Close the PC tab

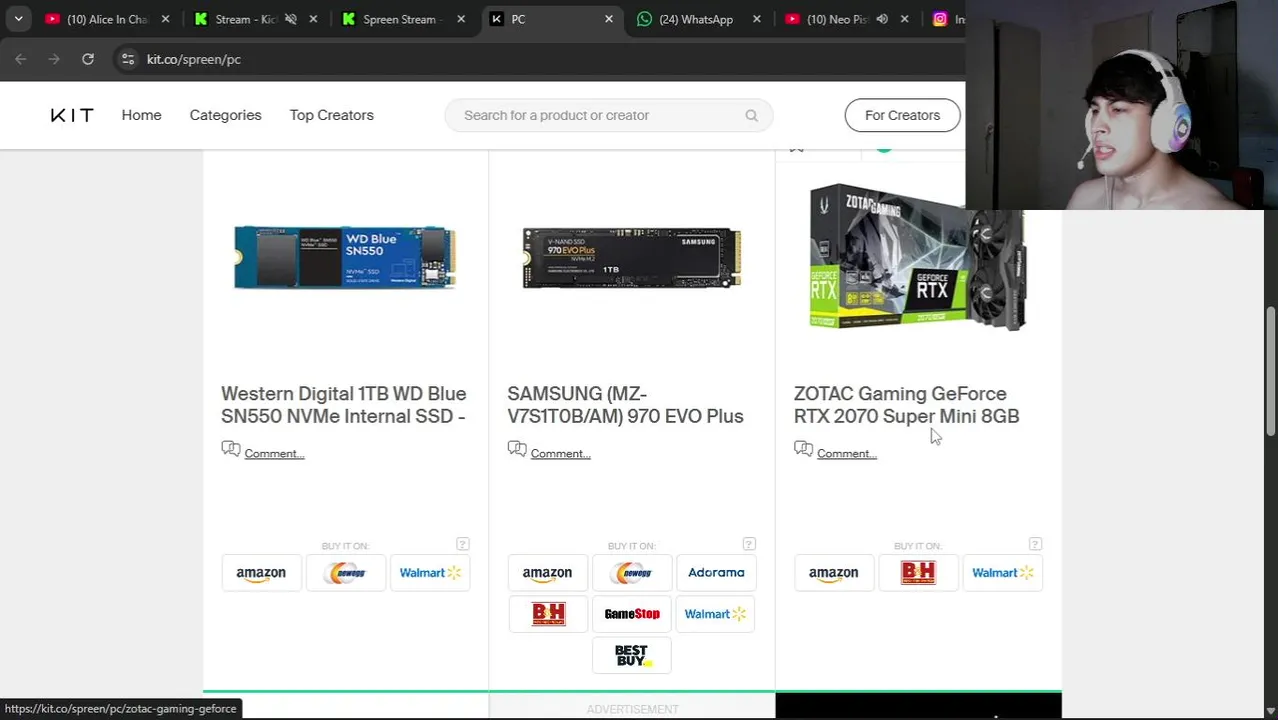(608, 19)
